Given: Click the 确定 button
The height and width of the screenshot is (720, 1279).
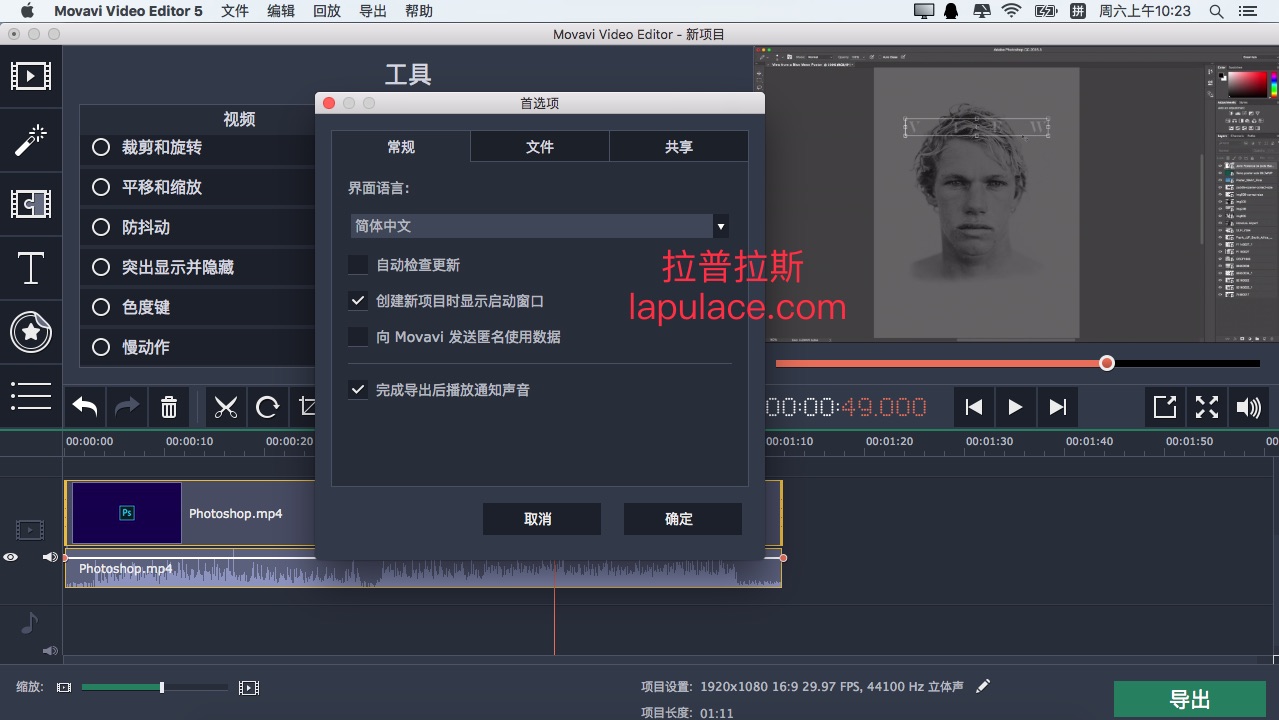Looking at the screenshot, I should coord(682,519).
